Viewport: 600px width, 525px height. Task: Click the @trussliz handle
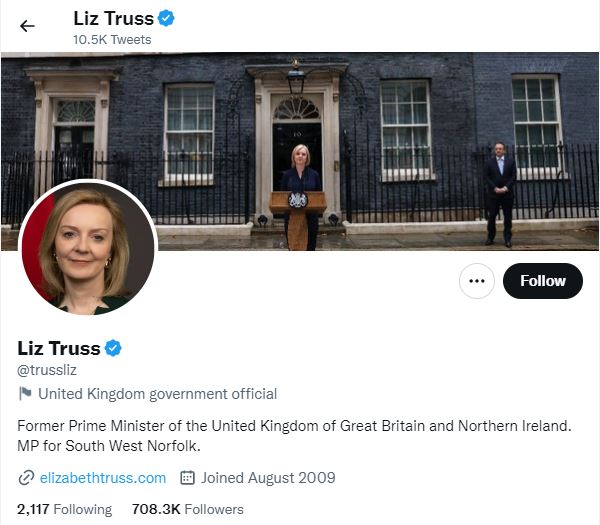47,370
